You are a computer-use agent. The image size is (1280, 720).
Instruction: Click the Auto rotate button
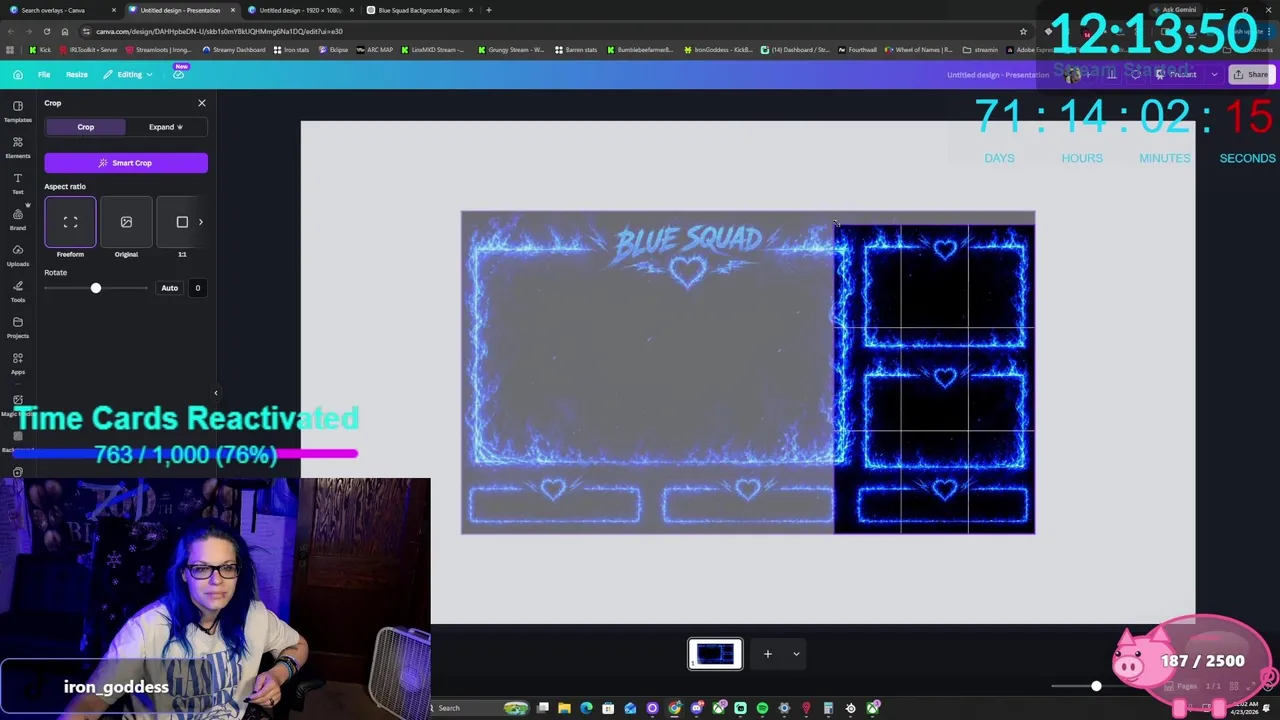tap(169, 288)
